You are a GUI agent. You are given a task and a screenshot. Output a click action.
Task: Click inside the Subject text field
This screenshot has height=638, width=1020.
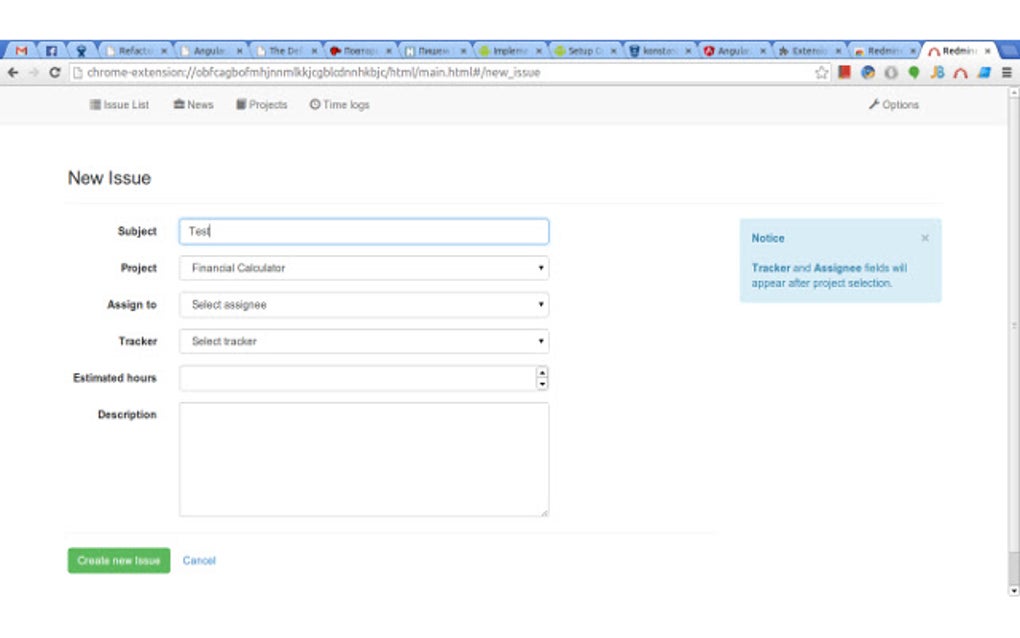[x=363, y=231]
